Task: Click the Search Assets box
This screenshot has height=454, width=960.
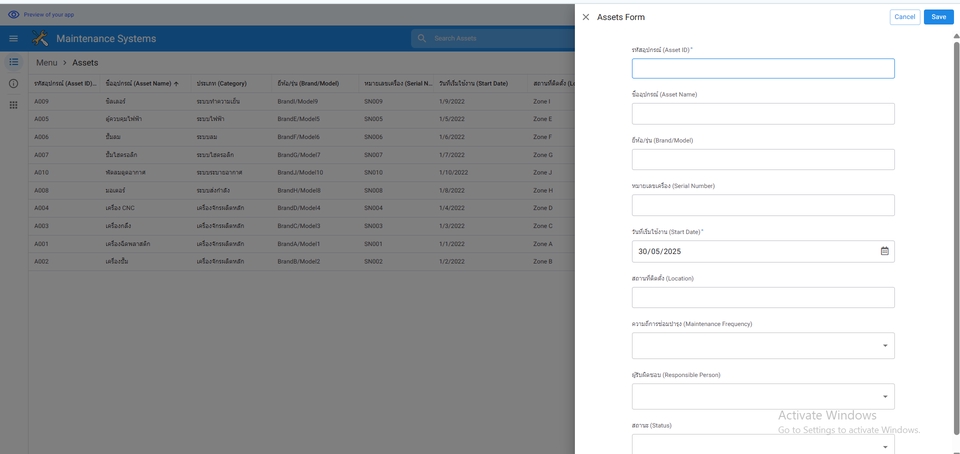Action: pos(493,39)
